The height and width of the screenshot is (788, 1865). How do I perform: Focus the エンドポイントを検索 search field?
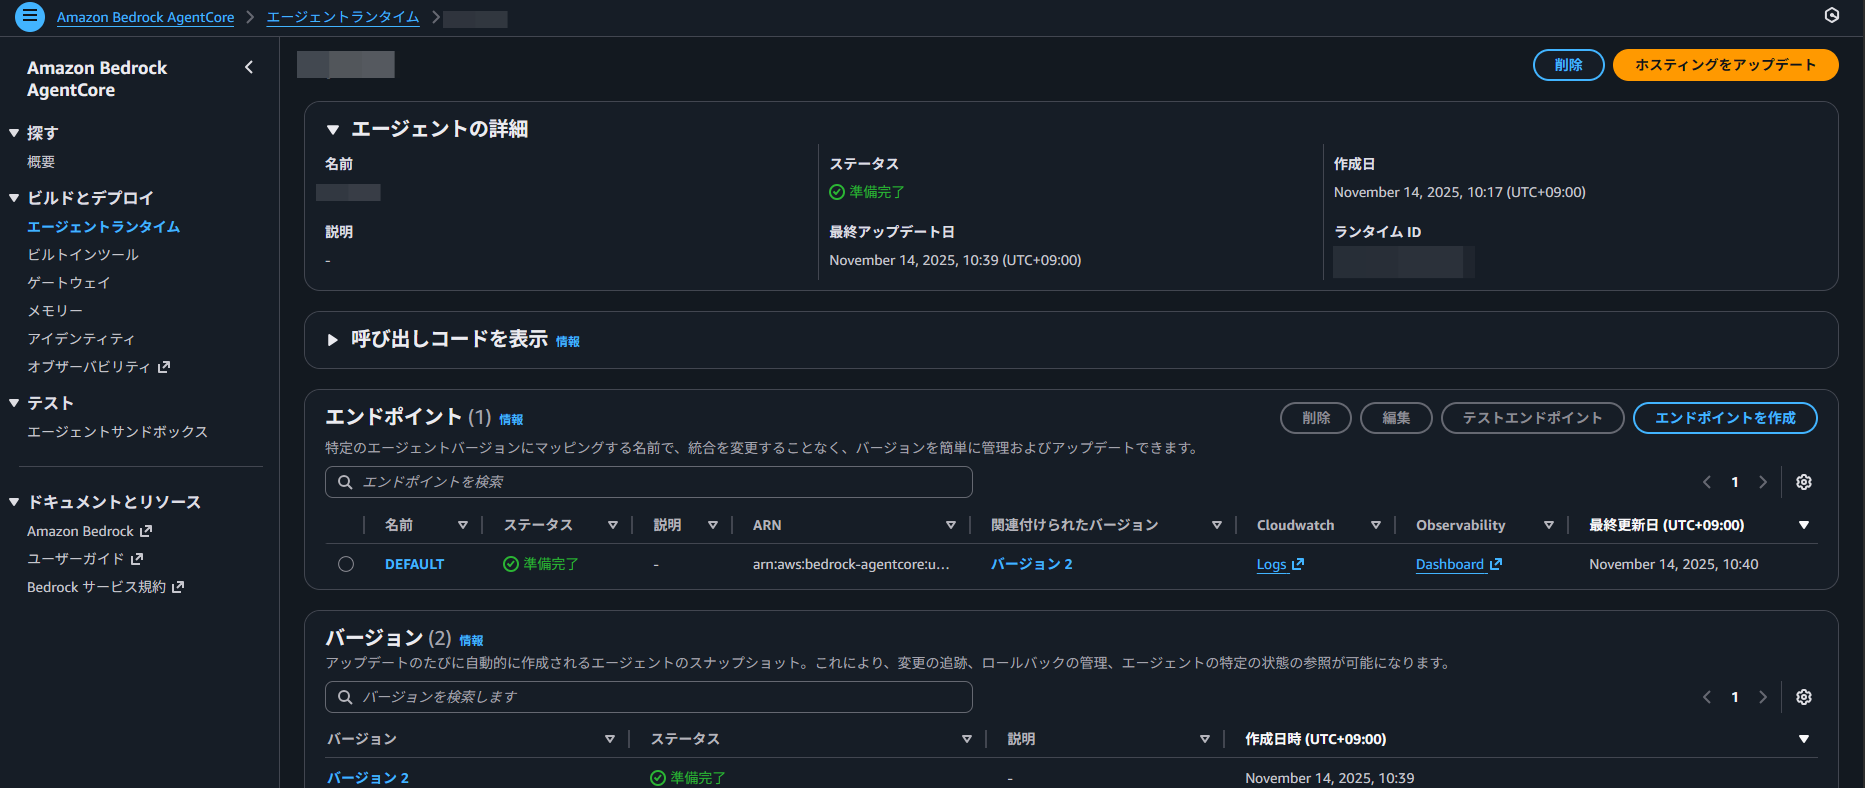[649, 482]
